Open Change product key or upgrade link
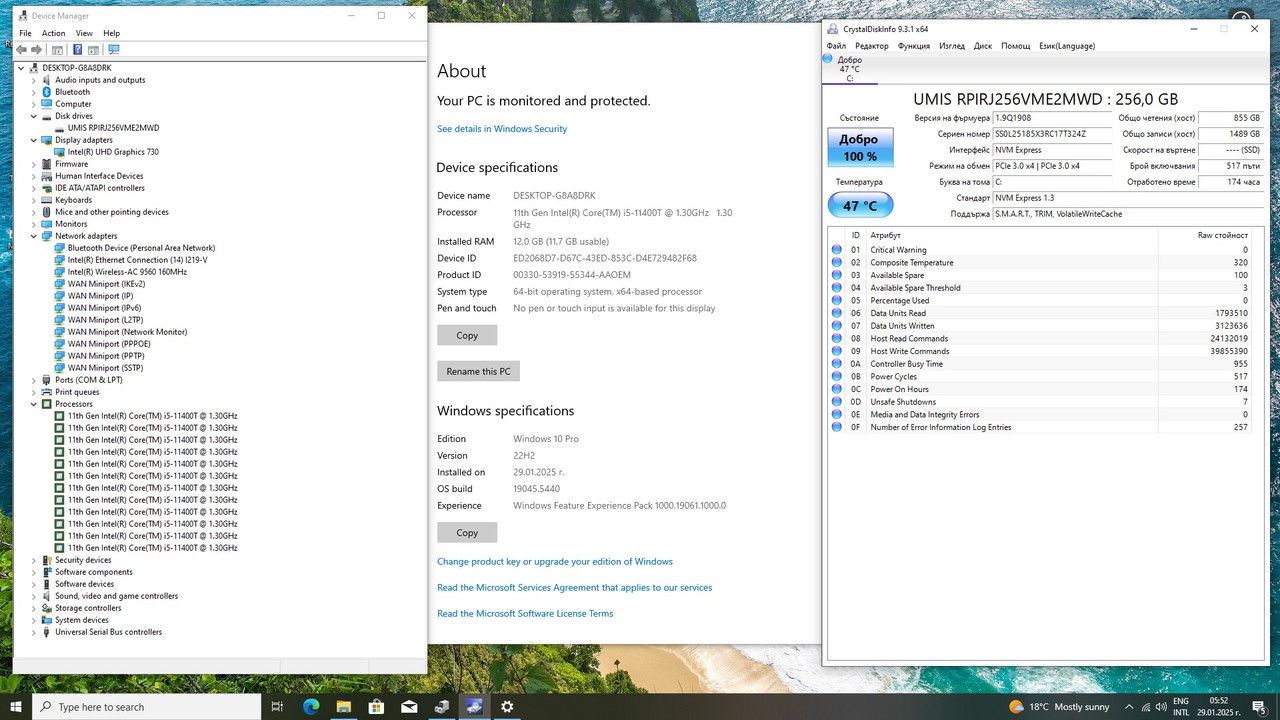Screen dimensions: 1280x720 555,562
